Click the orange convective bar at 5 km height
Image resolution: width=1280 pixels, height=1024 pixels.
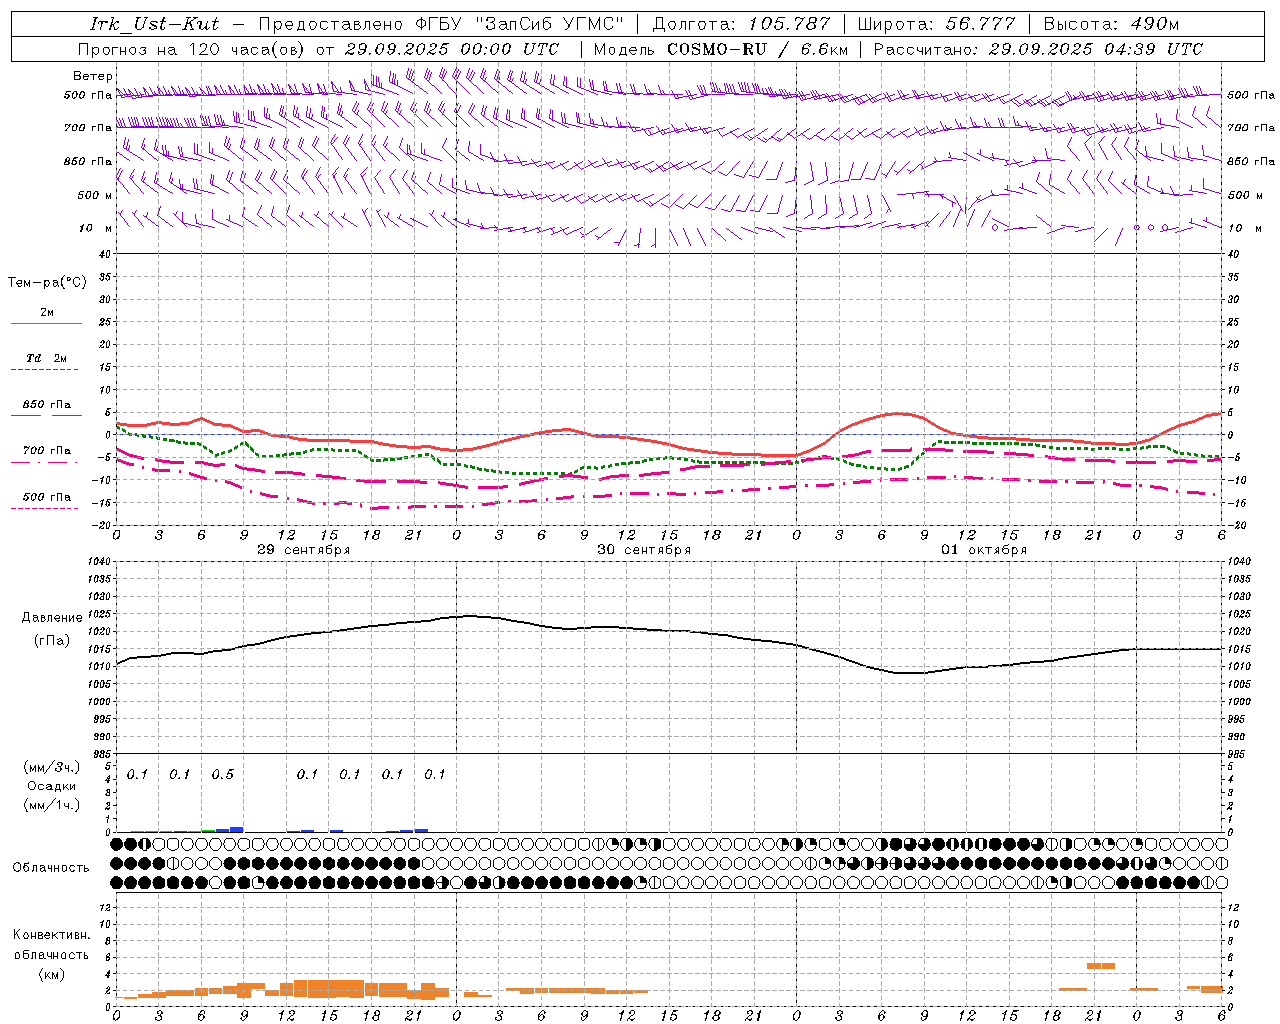coord(1101,966)
